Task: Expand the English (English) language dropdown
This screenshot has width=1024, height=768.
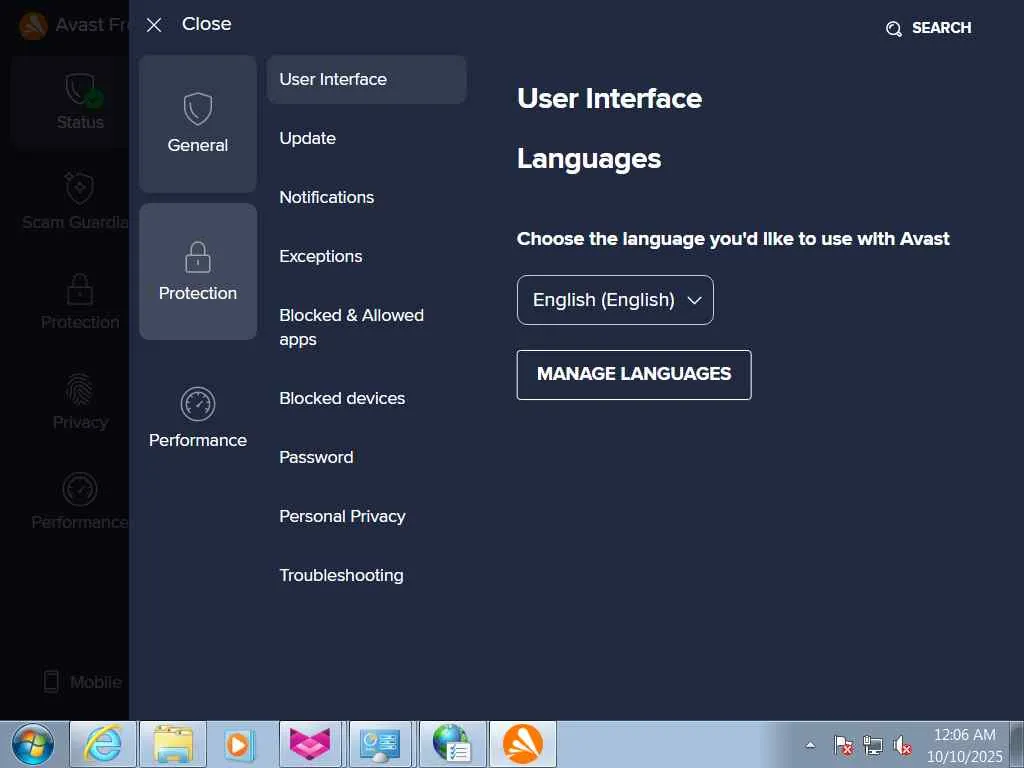Action: pos(615,300)
